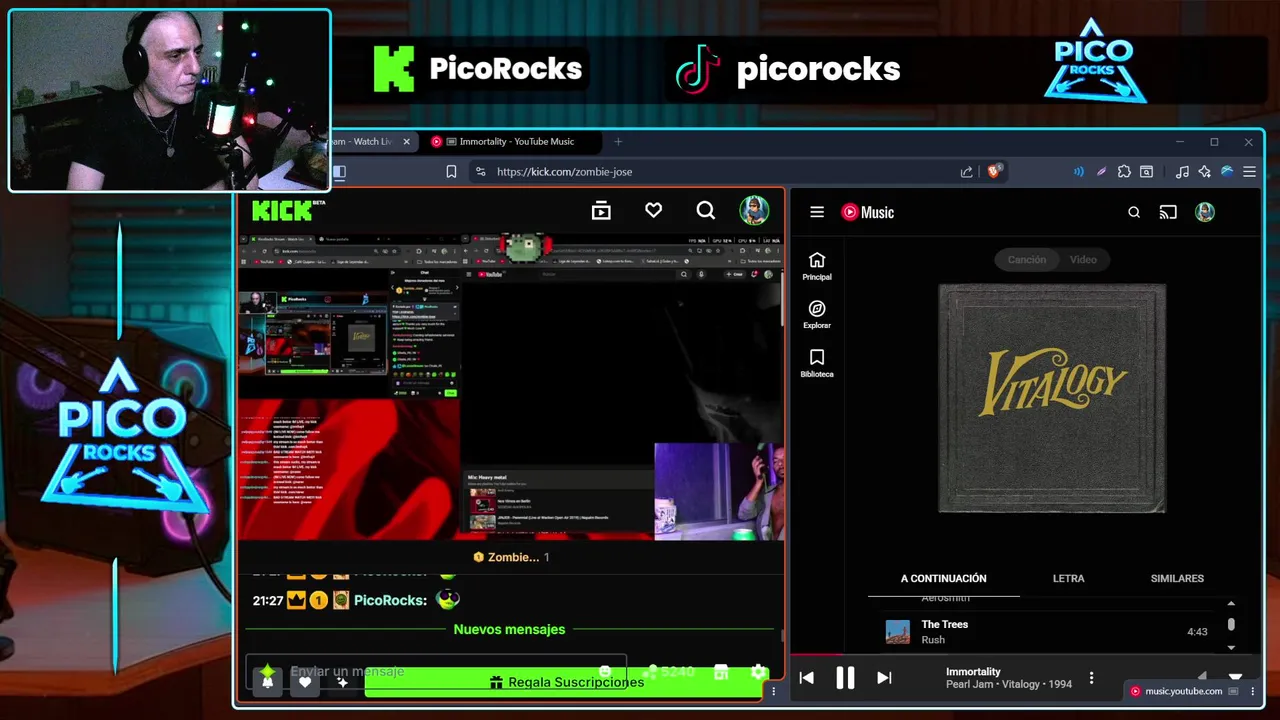Click the share page icon
Viewport: 1280px width, 720px height.
click(x=966, y=172)
